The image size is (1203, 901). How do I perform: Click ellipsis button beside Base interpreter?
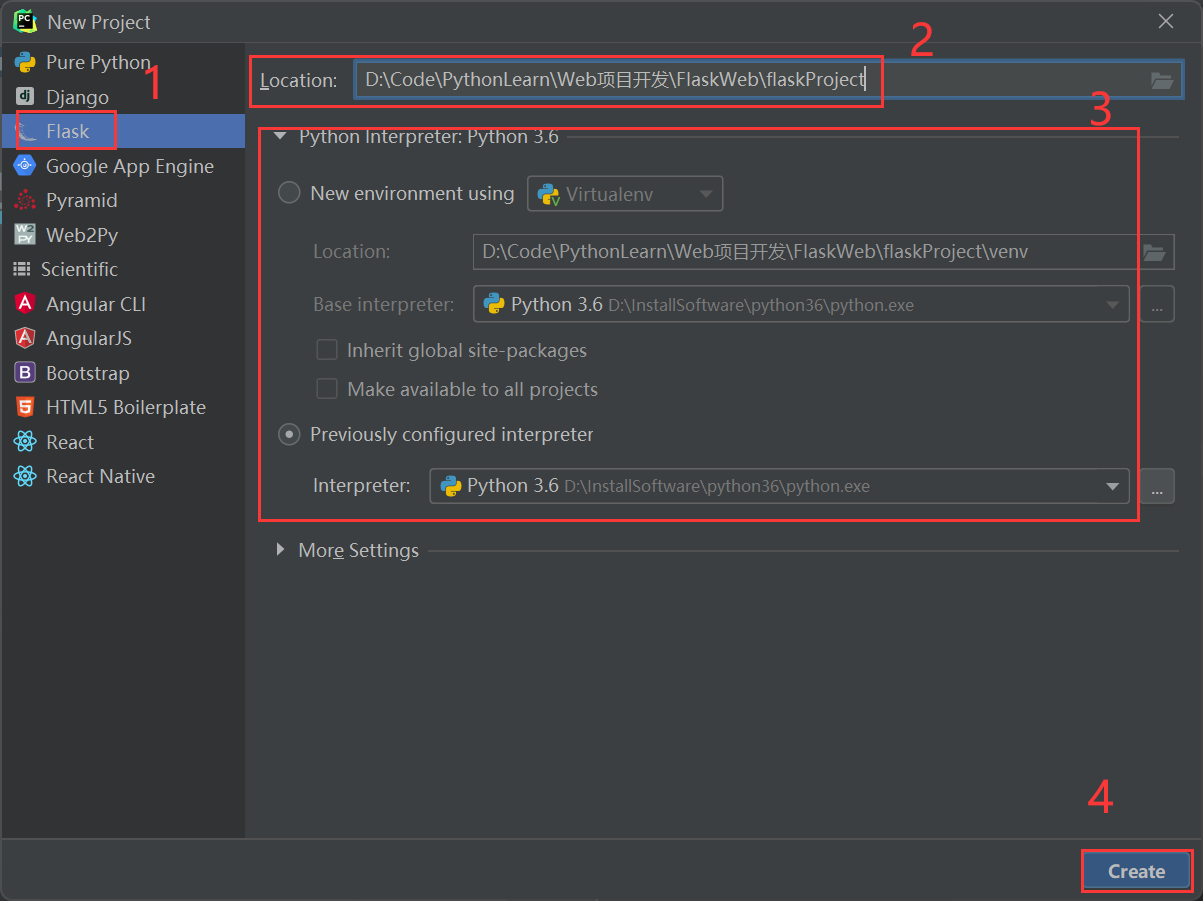pyautogui.click(x=1156, y=305)
